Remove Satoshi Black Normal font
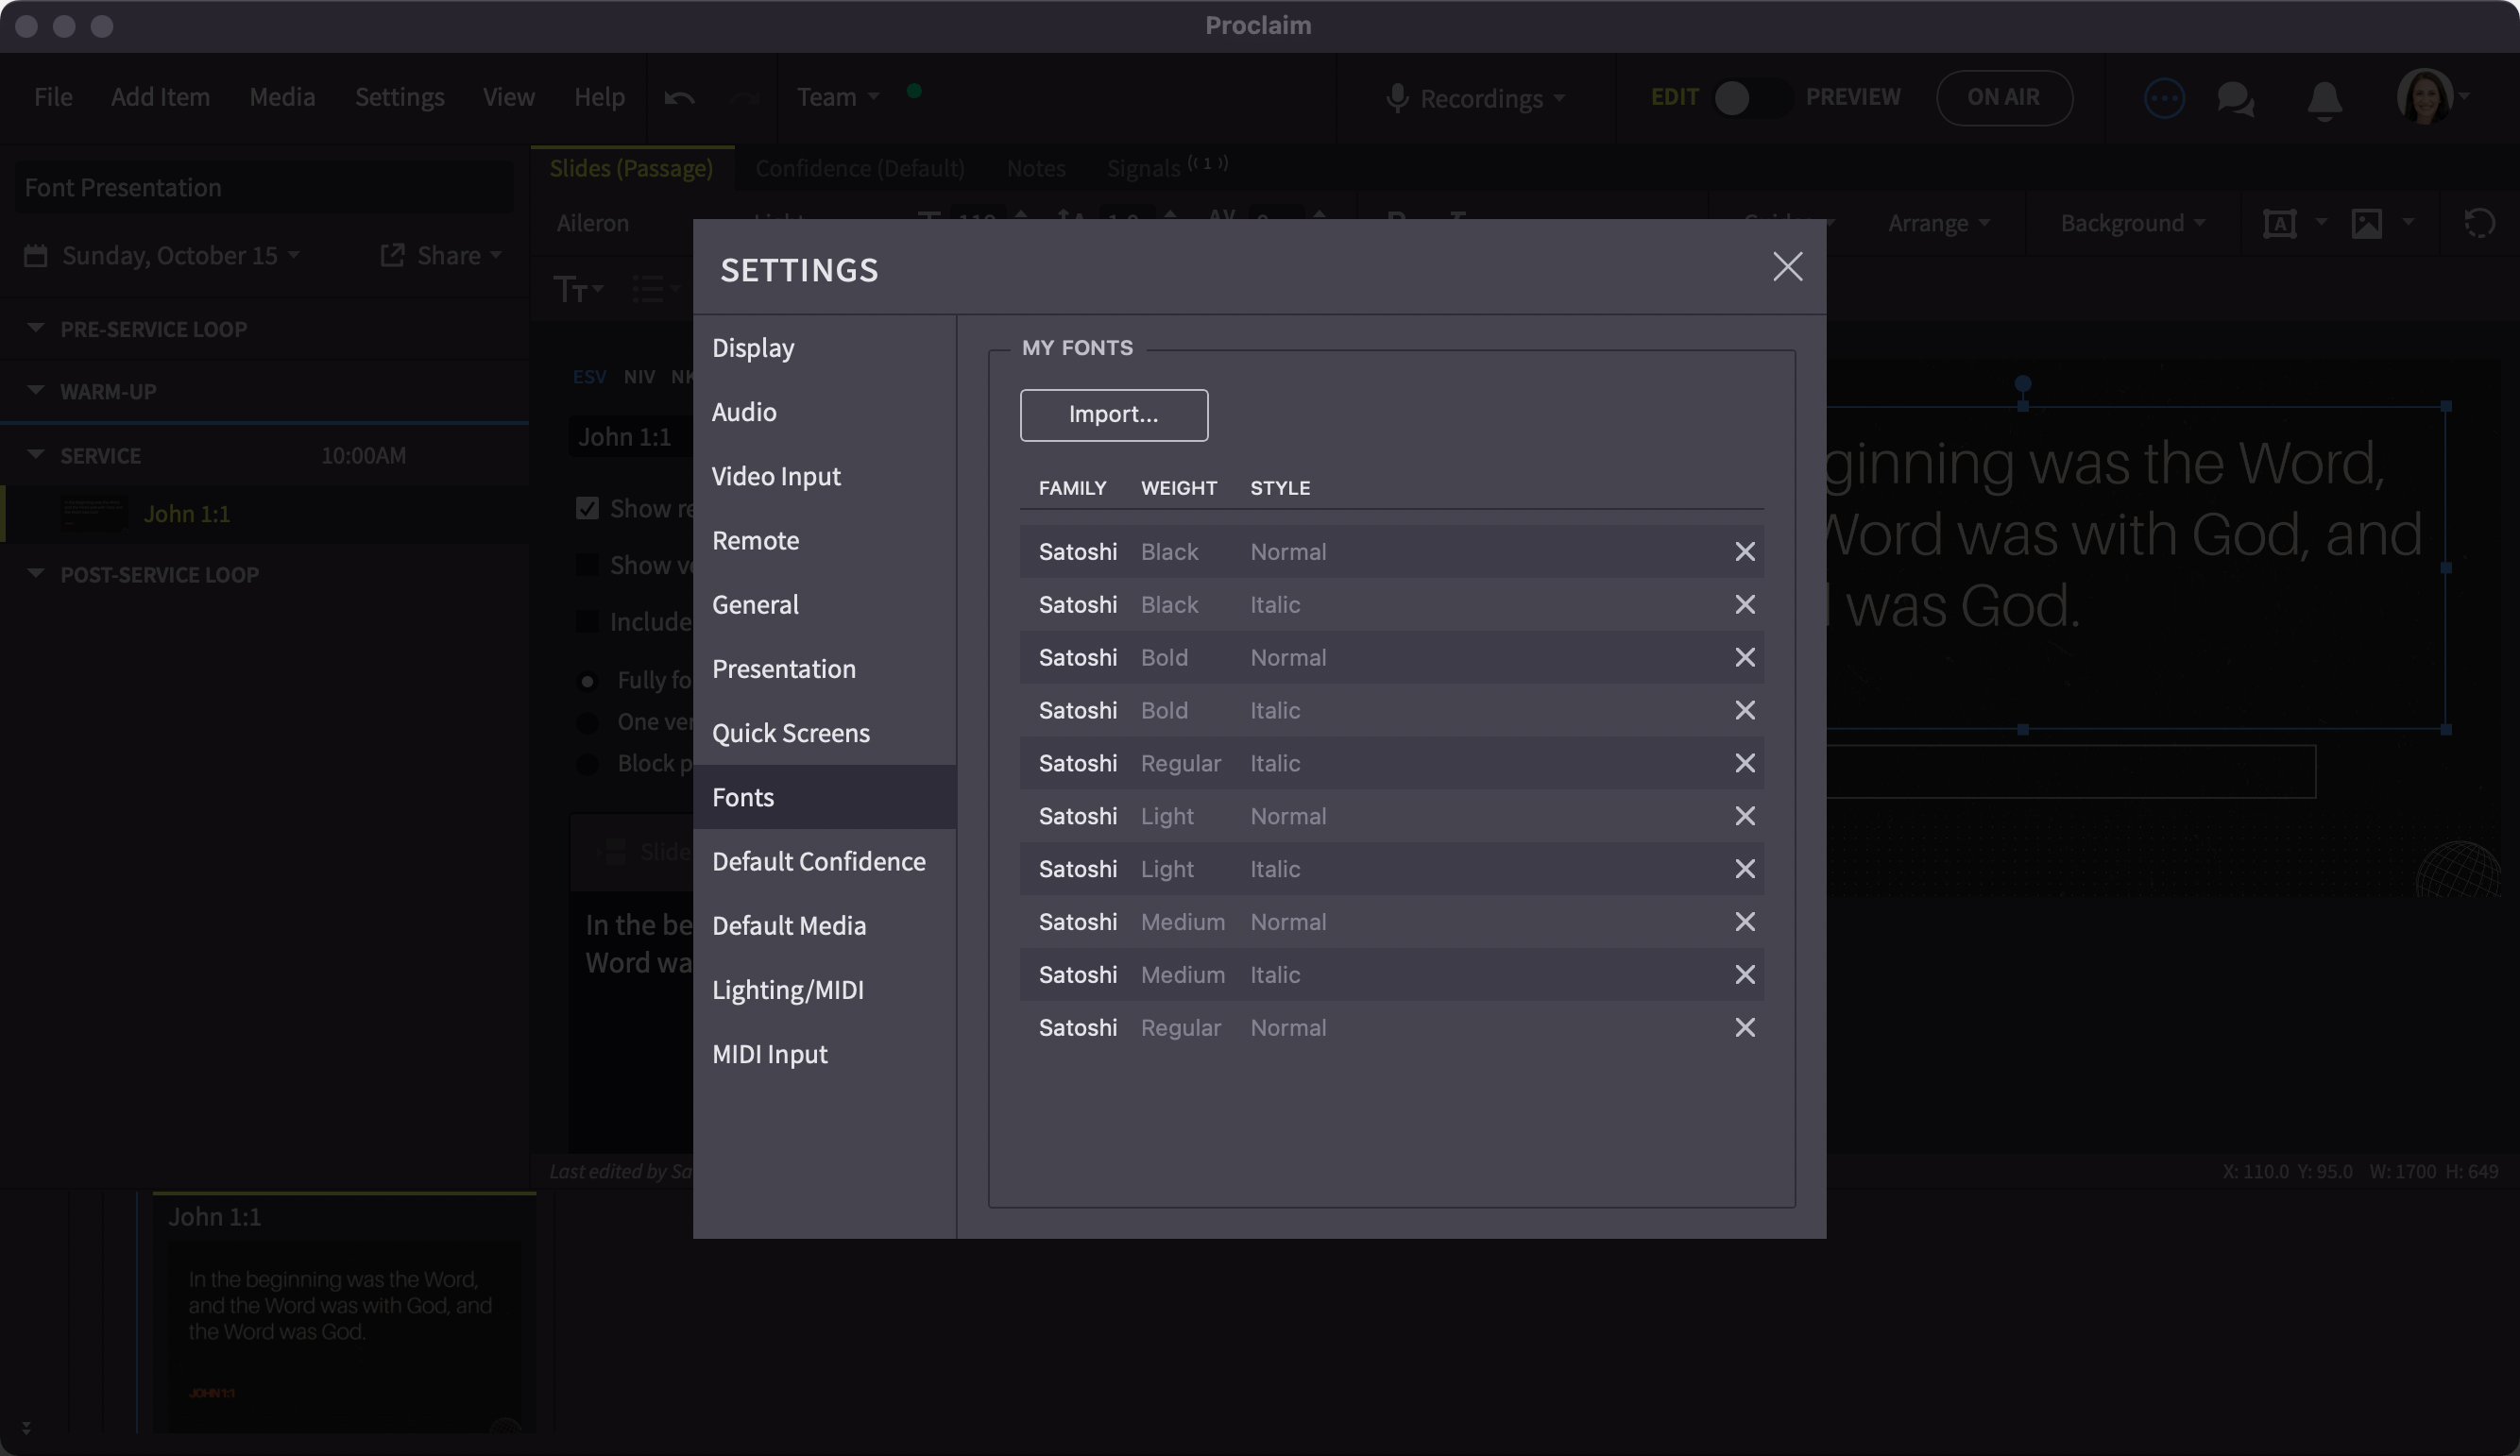 1744,552
